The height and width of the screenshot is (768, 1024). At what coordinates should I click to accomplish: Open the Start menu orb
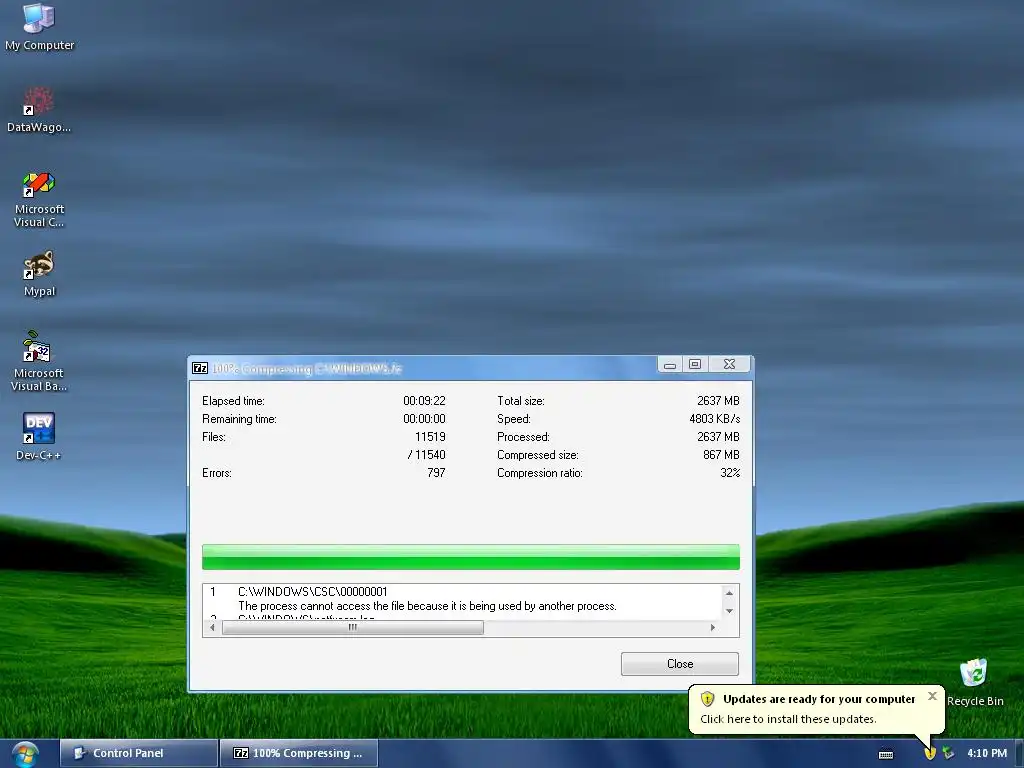coord(25,754)
